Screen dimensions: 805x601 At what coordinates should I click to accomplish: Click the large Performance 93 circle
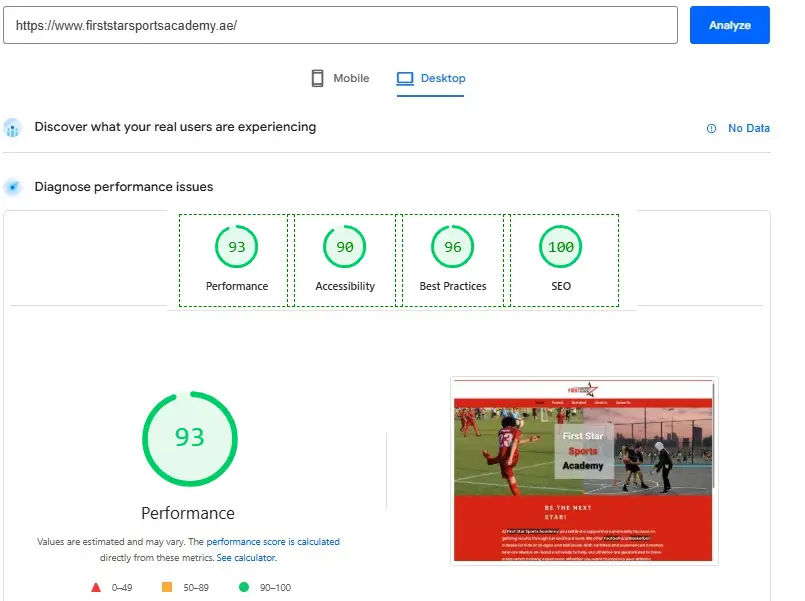[189, 438]
